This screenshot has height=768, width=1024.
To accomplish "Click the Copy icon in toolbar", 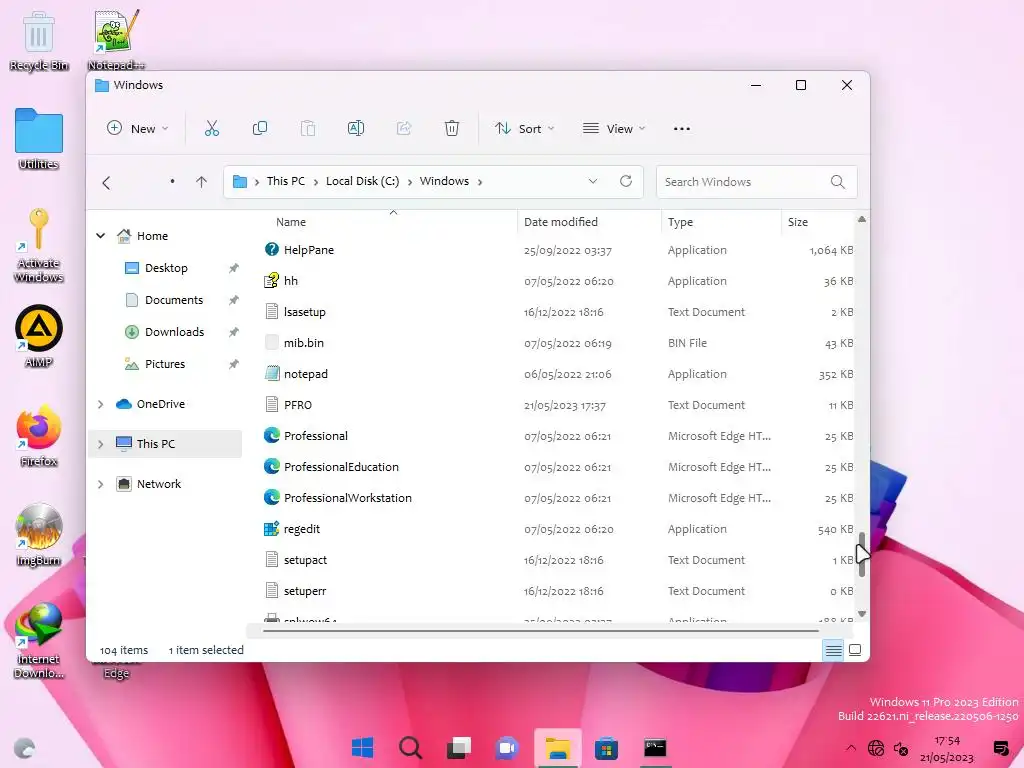I will click(x=260, y=128).
